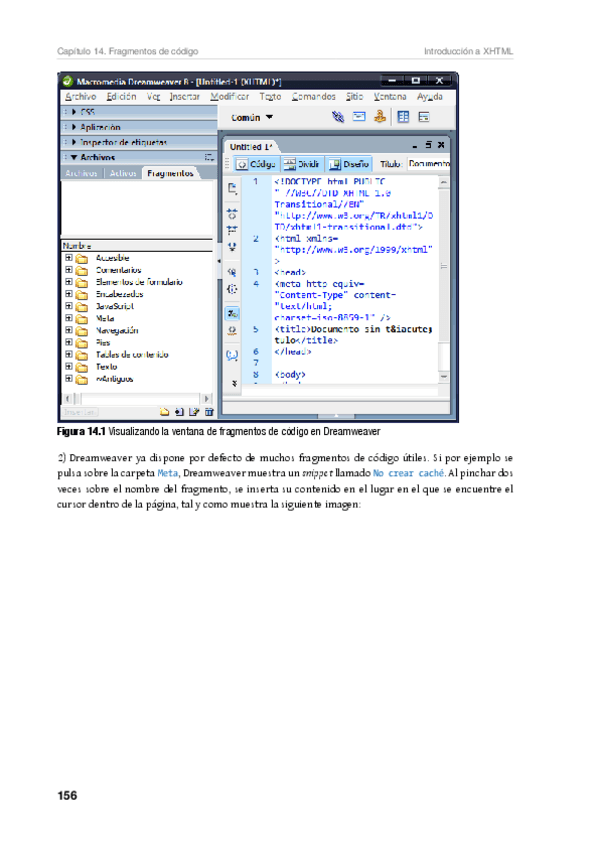The height and width of the screenshot is (848, 599).
Task: Switch to Diseño view
Action: 349,164
